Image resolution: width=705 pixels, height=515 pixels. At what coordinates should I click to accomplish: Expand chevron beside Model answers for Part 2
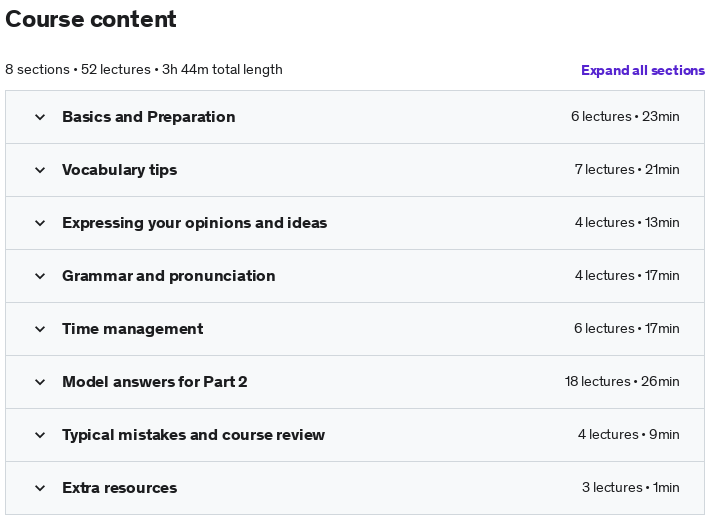click(x=40, y=382)
